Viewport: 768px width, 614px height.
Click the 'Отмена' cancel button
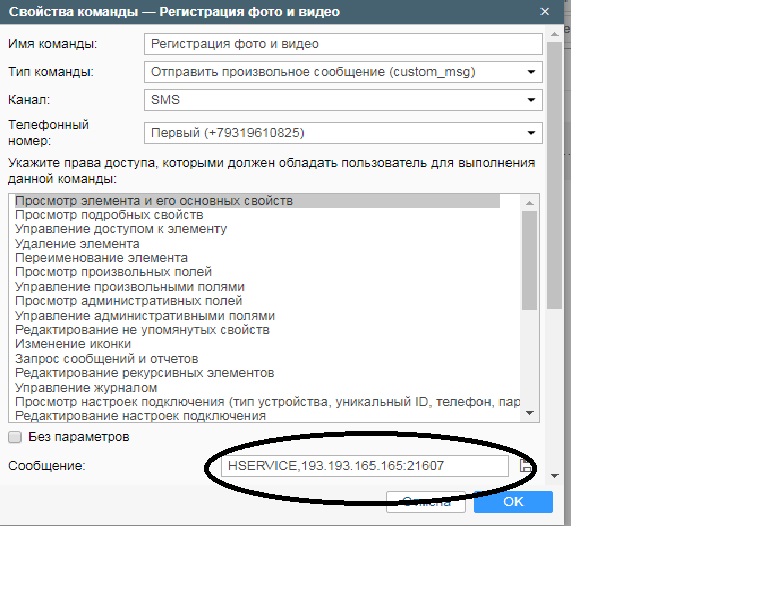tap(425, 502)
